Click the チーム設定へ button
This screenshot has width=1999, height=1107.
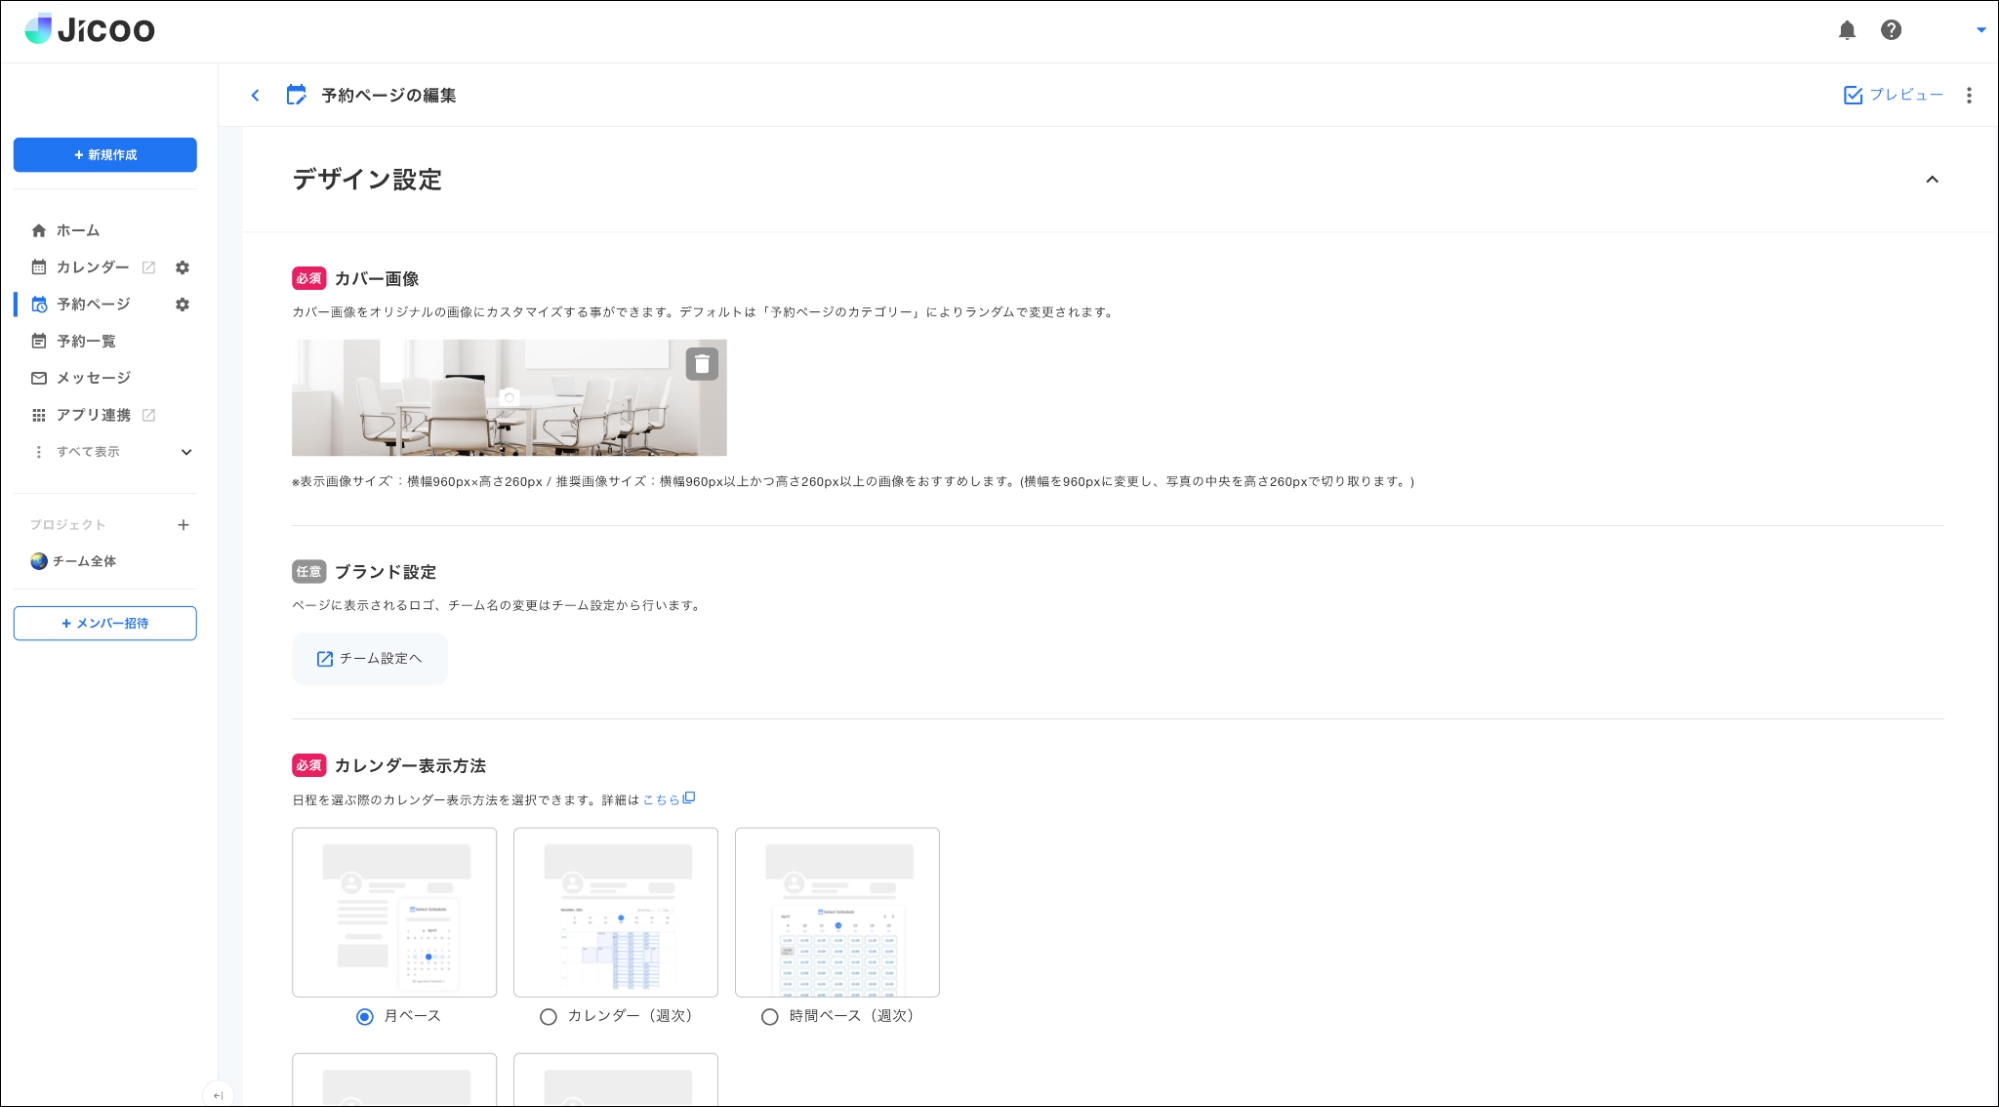[369, 658]
